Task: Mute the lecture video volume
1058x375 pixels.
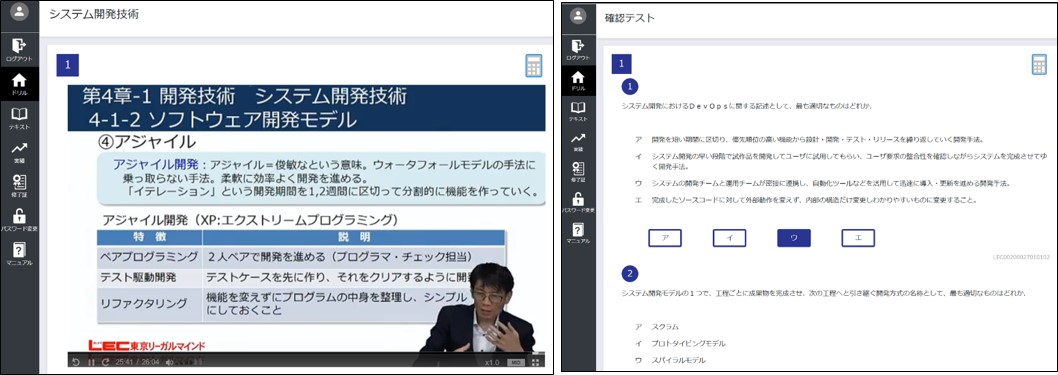Action: pyautogui.click(x=169, y=363)
